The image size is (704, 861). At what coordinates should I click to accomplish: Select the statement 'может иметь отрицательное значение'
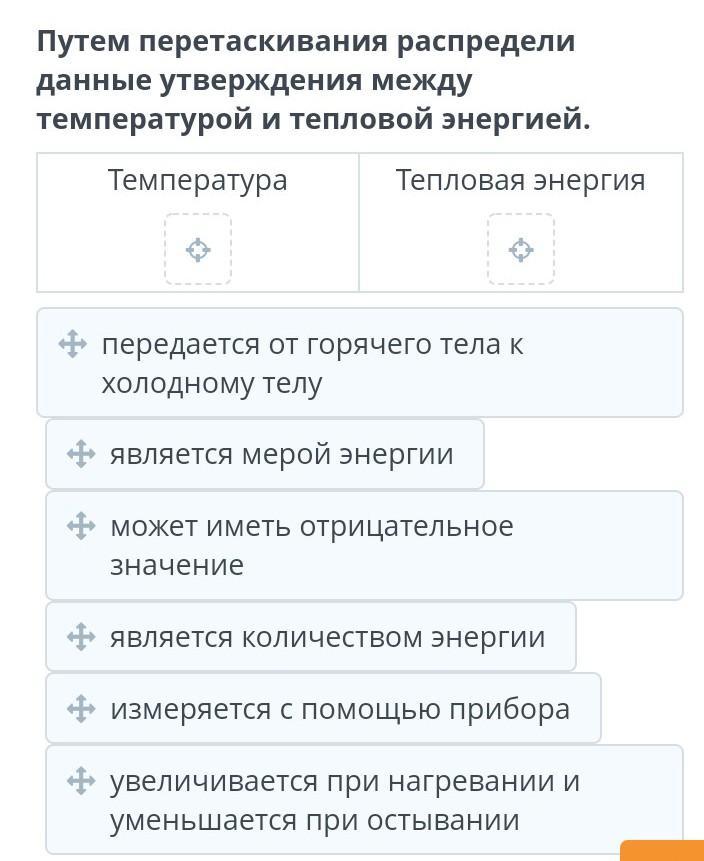pos(311,546)
